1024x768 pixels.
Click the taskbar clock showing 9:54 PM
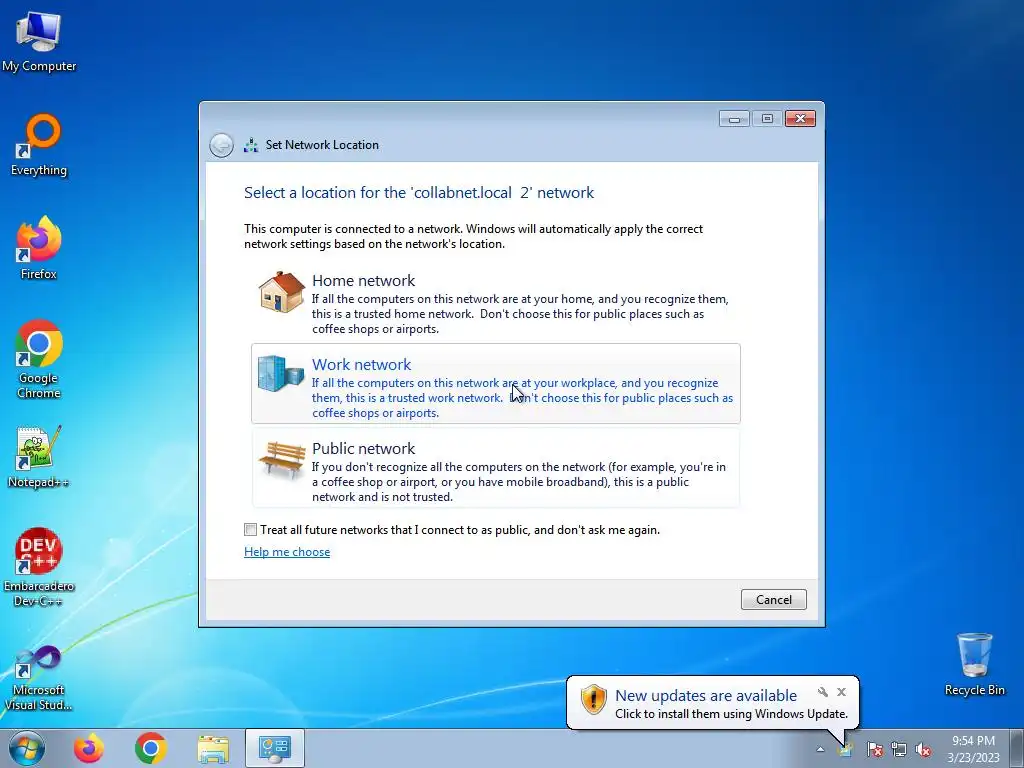coord(973,748)
